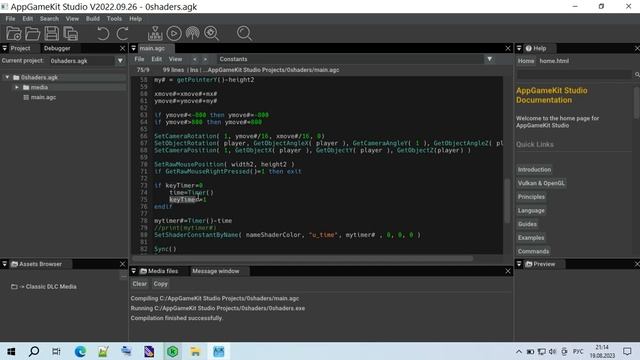The height and width of the screenshot is (360, 640).
Task: Open the Preview panel menu arrow
Action: [519, 264]
